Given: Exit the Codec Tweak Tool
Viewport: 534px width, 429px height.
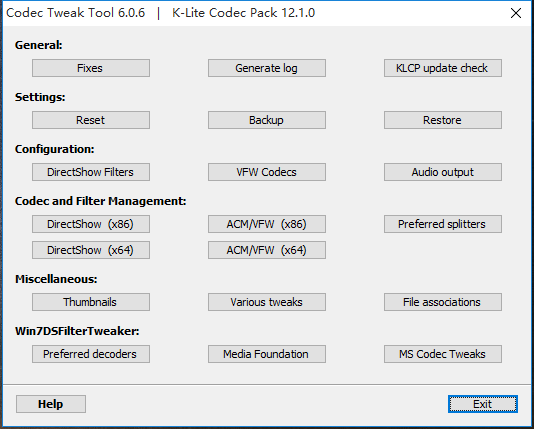Looking at the screenshot, I should pyautogui.click(x=483, y=404).
